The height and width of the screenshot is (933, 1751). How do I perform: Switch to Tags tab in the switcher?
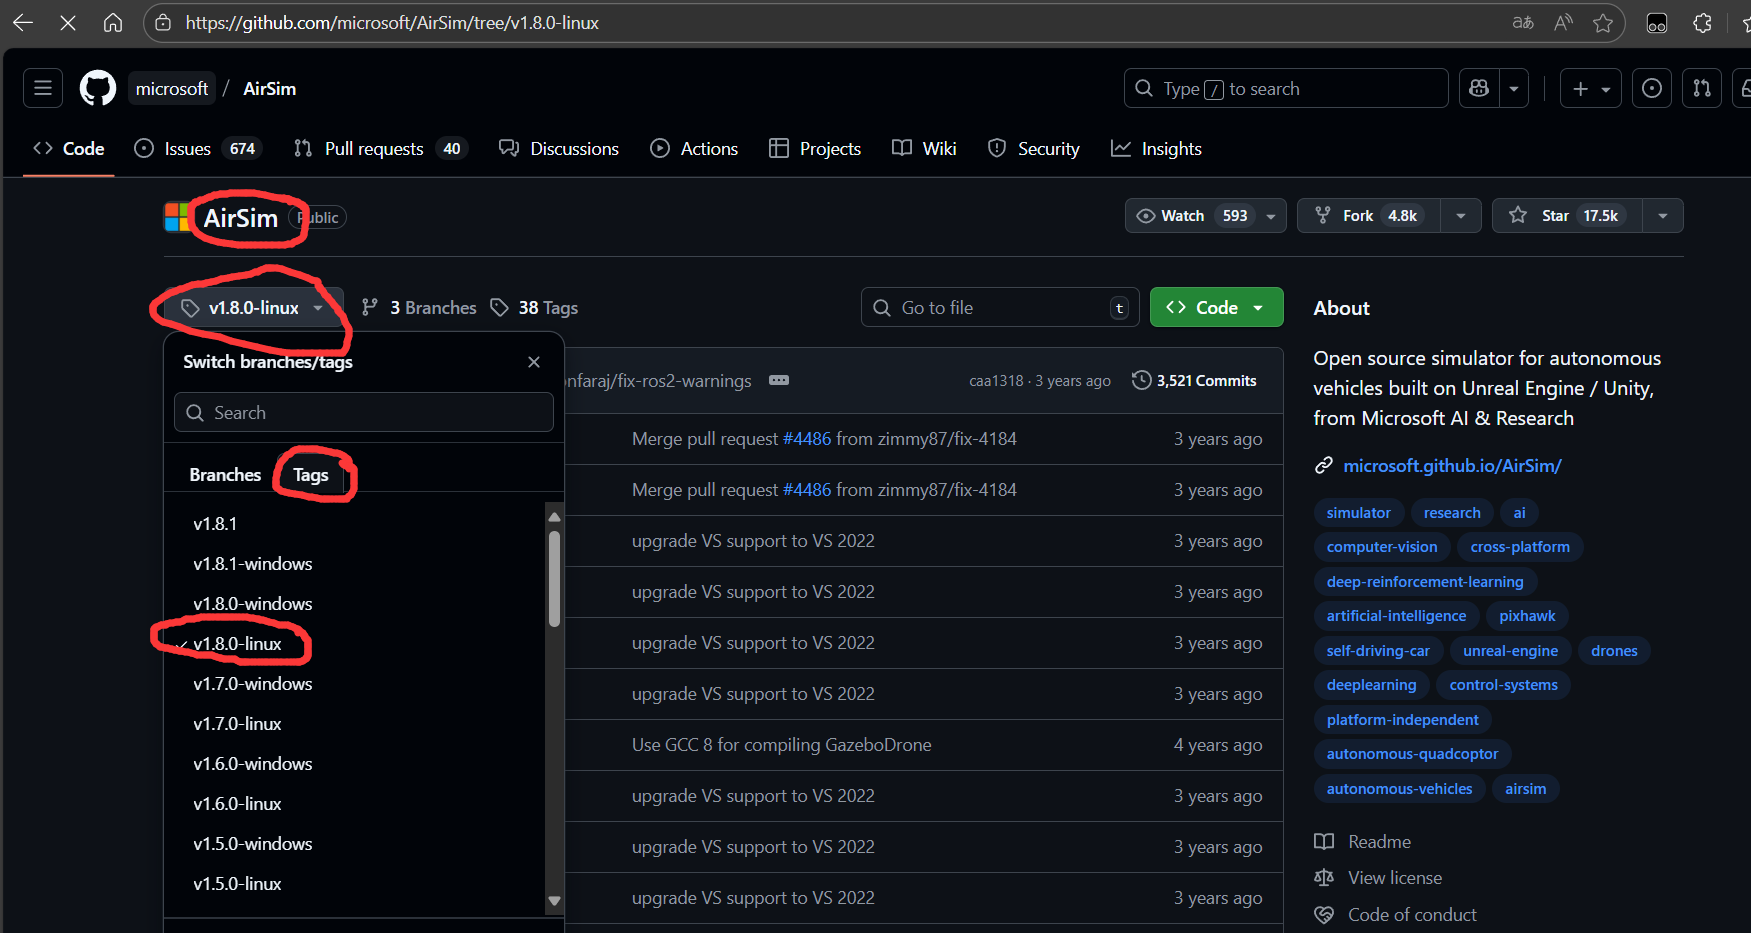click(310, 474)
